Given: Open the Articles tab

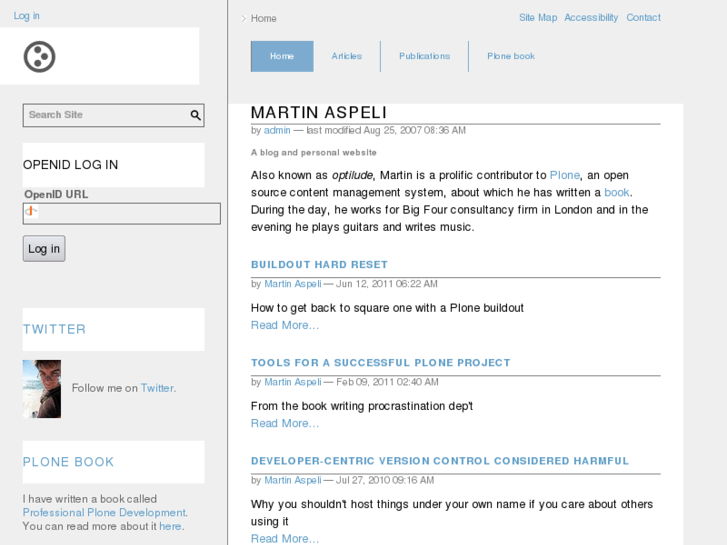Looking at the screenshot, I should coord(347,56).
